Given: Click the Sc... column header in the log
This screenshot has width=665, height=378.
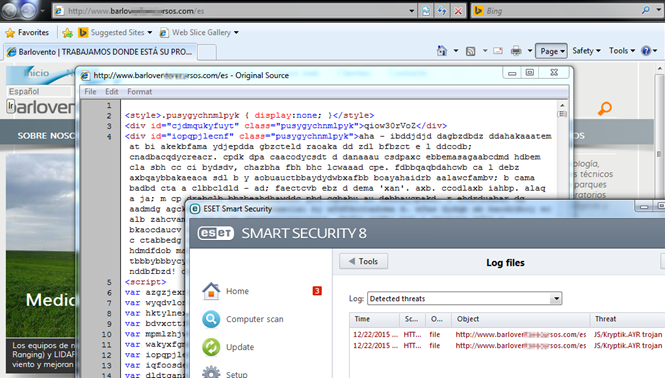Looking at the screenshot, I should [411, 319].
